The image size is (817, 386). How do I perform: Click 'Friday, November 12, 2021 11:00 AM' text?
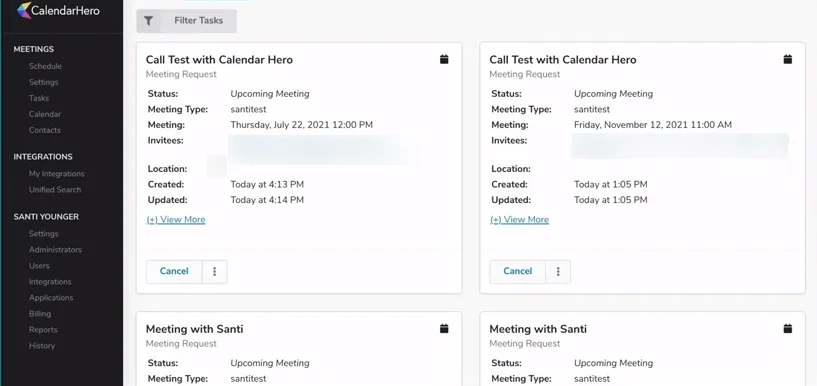tap(653, 125)
